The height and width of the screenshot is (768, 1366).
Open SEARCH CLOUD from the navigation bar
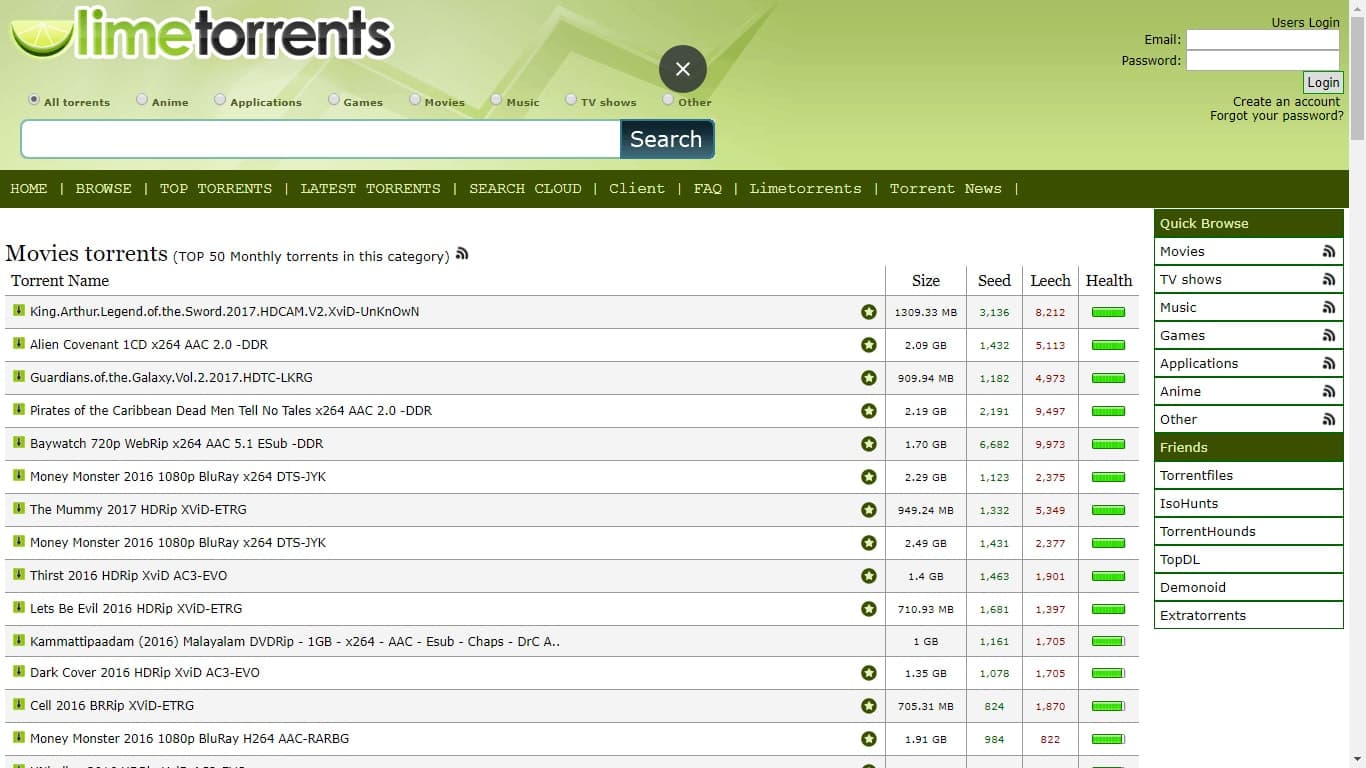click(525, 189)
